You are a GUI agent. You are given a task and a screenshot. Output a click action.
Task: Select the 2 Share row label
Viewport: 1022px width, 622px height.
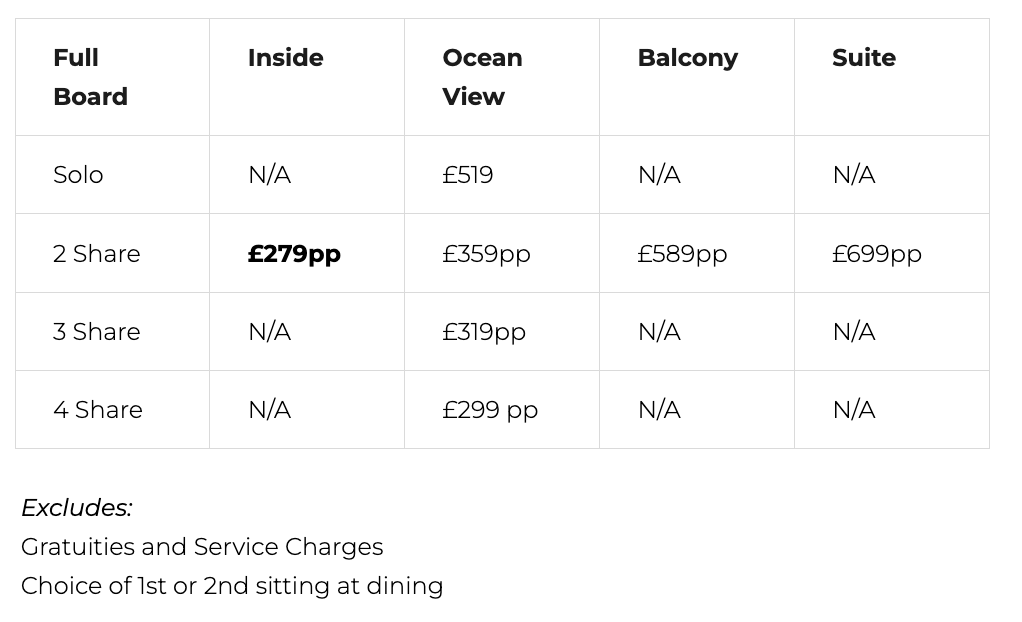pyautogui.click(x=96, y=254)
